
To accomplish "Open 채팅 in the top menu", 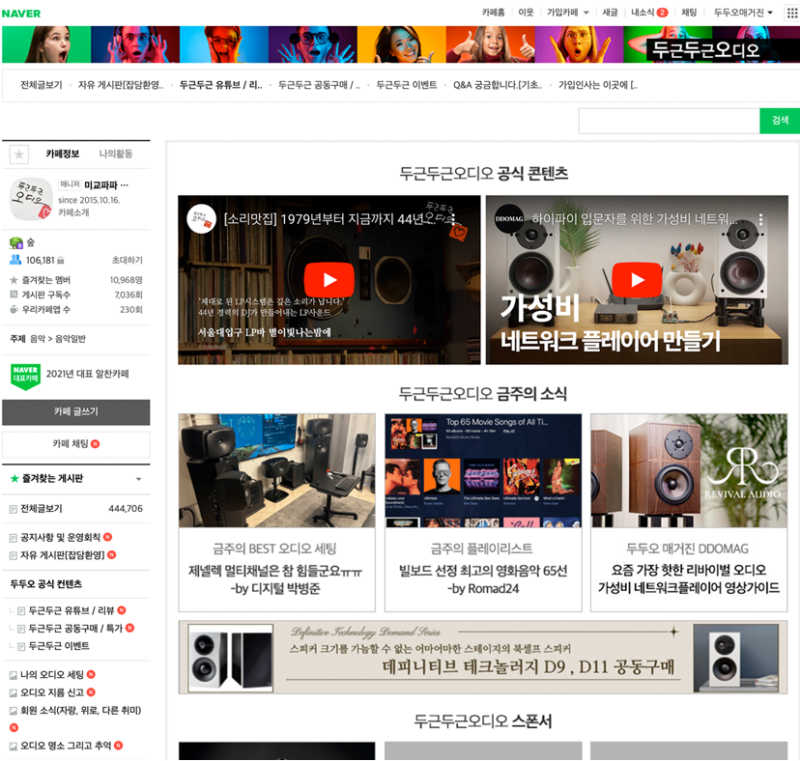I will point(689,13).
